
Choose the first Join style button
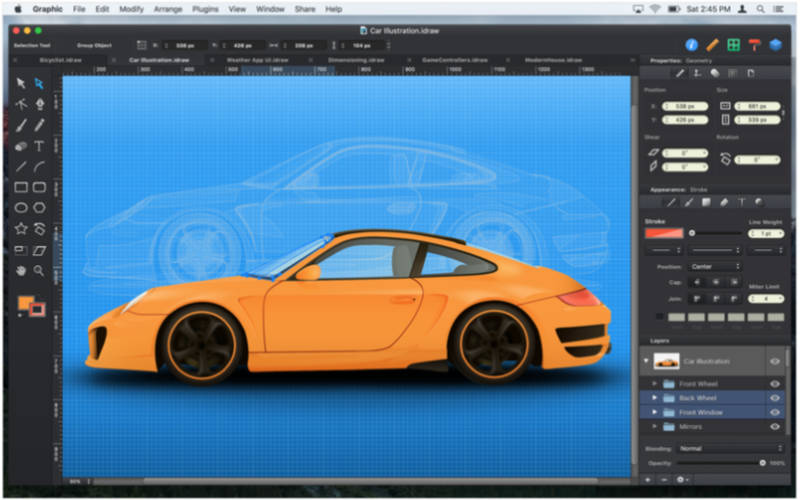697,298
